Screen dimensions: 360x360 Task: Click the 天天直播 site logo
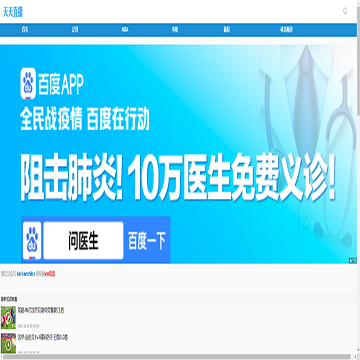(13, 12)
